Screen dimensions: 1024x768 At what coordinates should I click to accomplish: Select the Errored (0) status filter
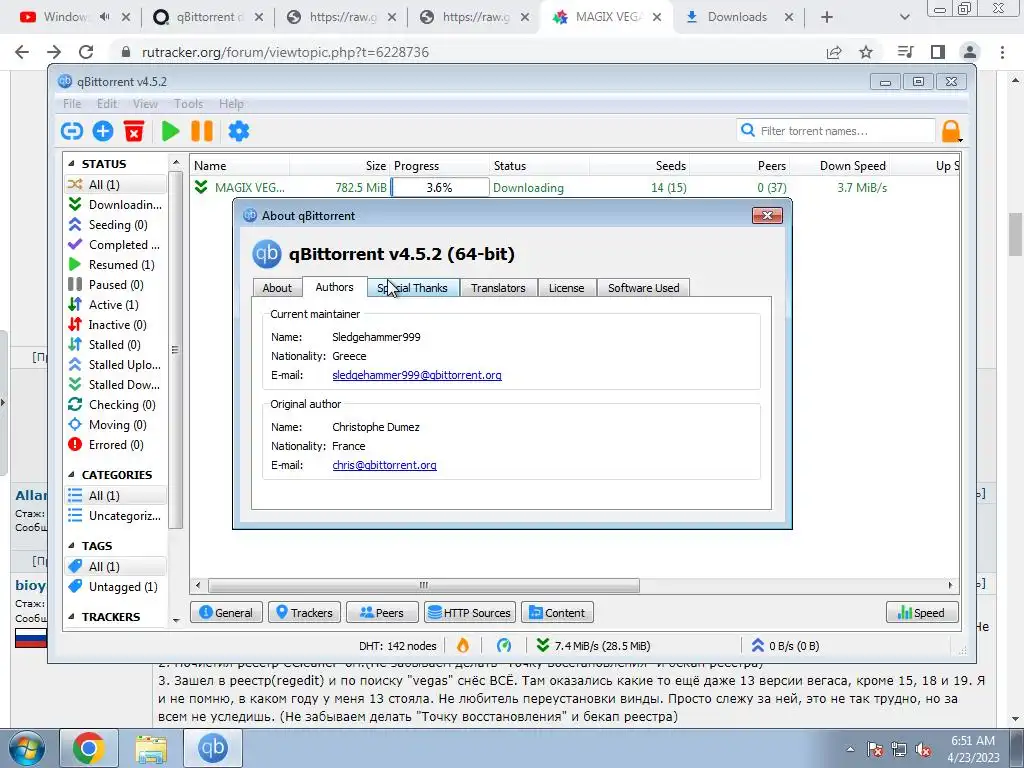coord(116,445)
